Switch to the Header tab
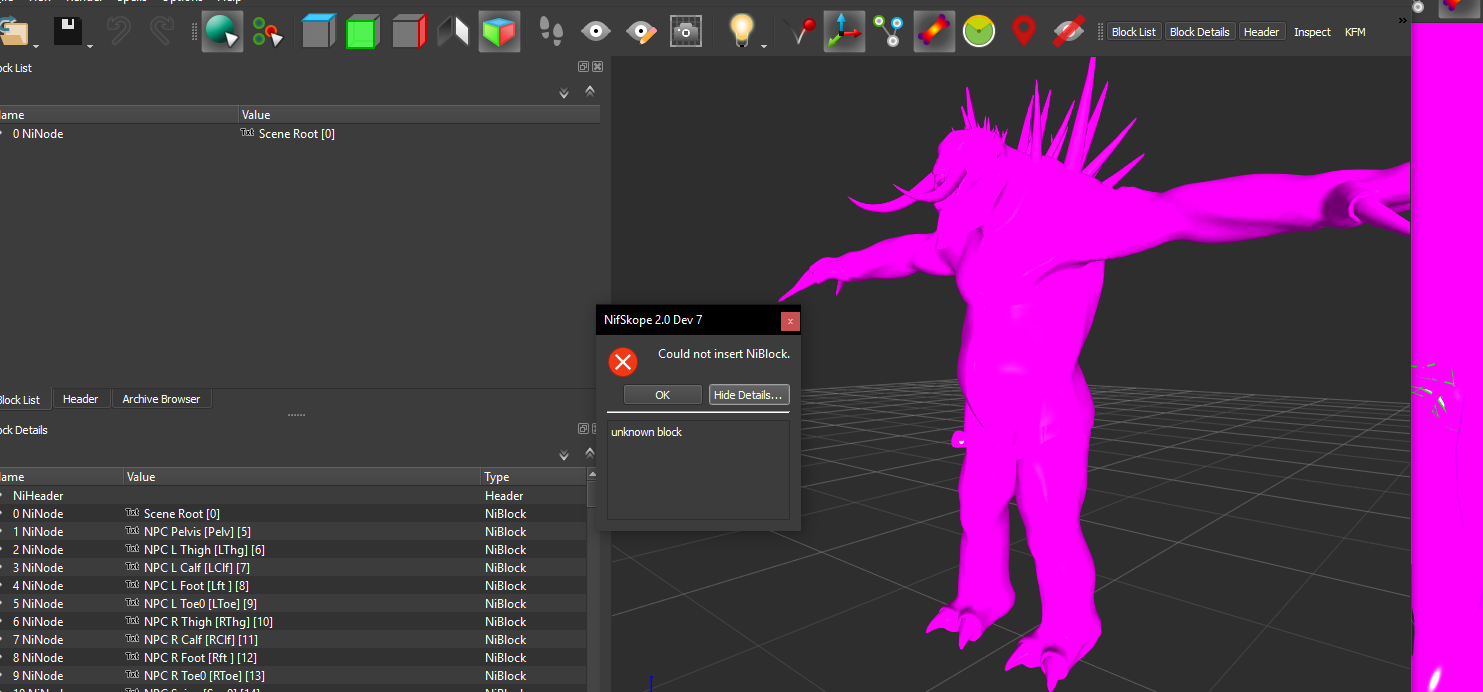Screen dimensions: 1483x692 point(81,399)
